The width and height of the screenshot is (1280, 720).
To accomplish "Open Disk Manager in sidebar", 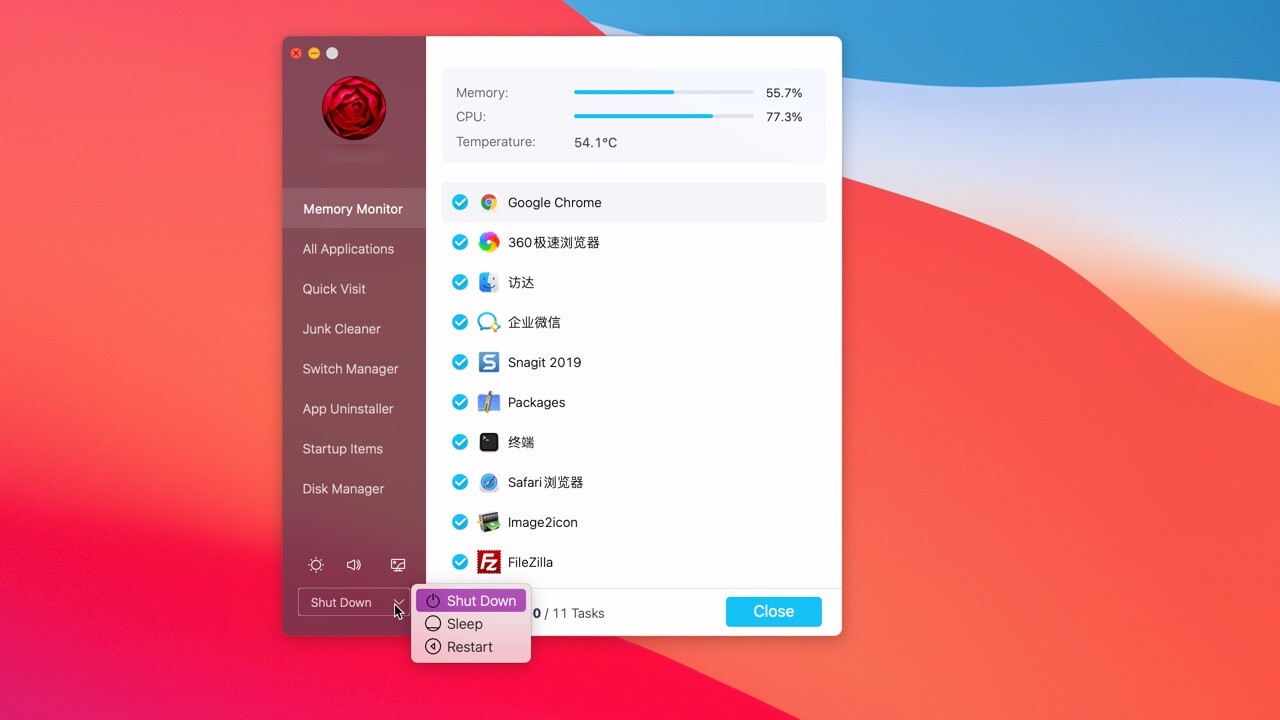I will pyautogui.click(x=354, y=489).
